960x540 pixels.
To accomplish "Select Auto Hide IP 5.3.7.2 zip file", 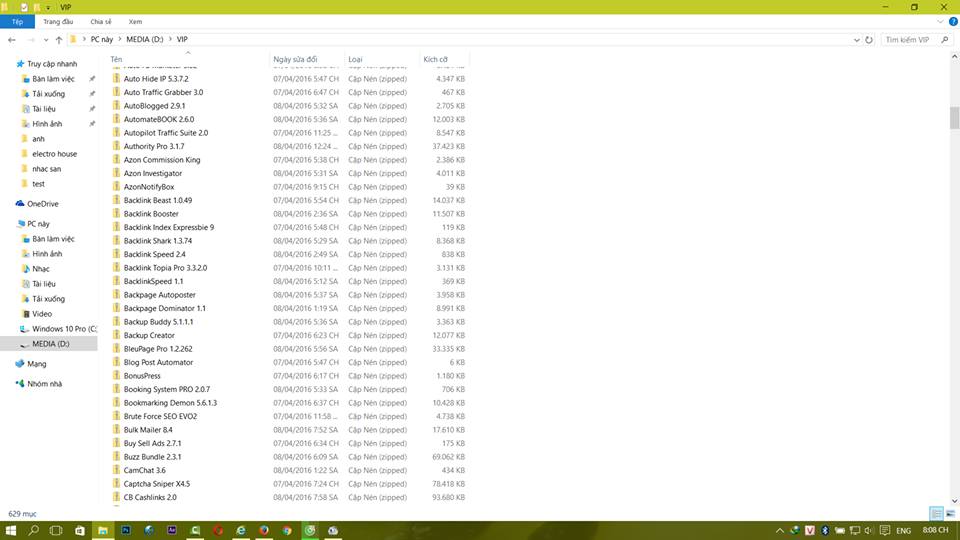I will tap(156, 79).
